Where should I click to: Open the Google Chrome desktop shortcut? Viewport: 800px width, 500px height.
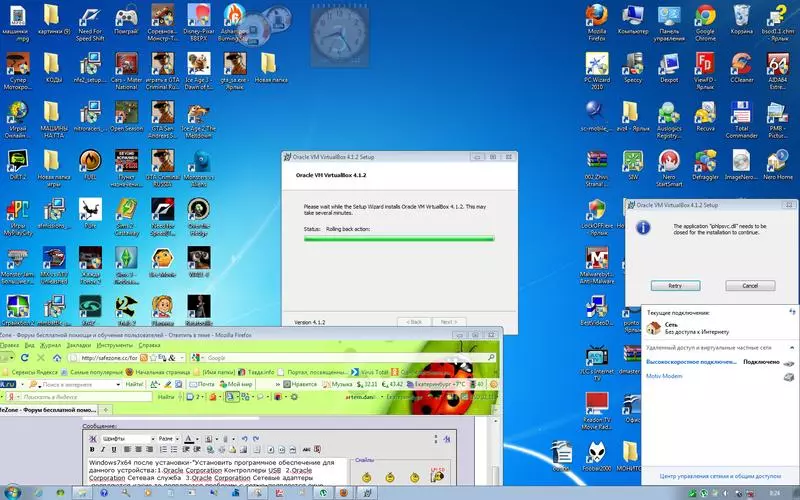point(705,18)
